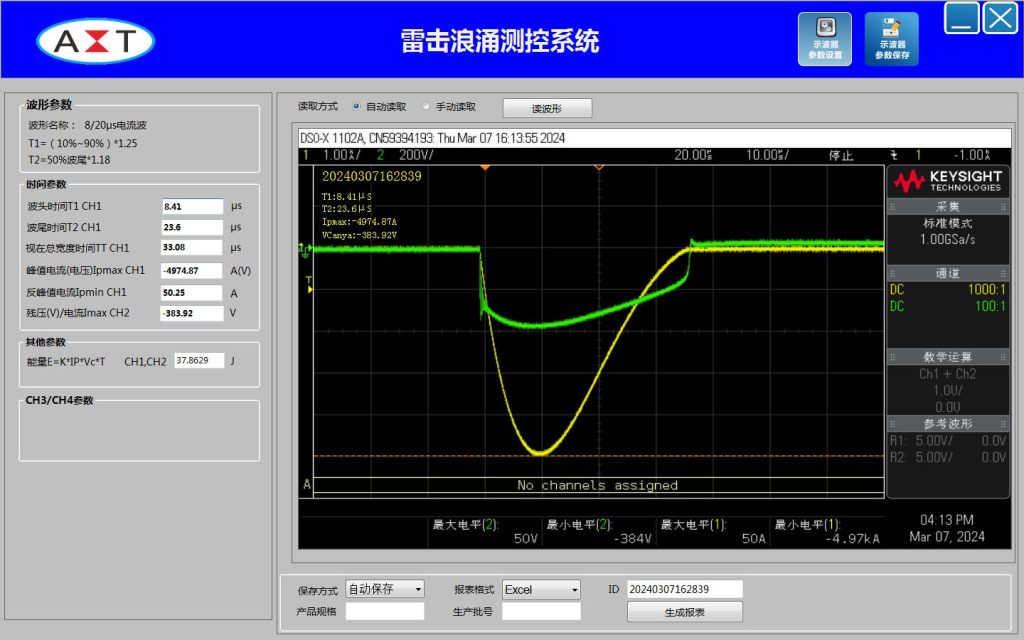This screenshot has width=1024, height=640.
Task: Click the oscilloscope parameter save icon (示波器参数保存)
Action: click(x=891, y=39)
